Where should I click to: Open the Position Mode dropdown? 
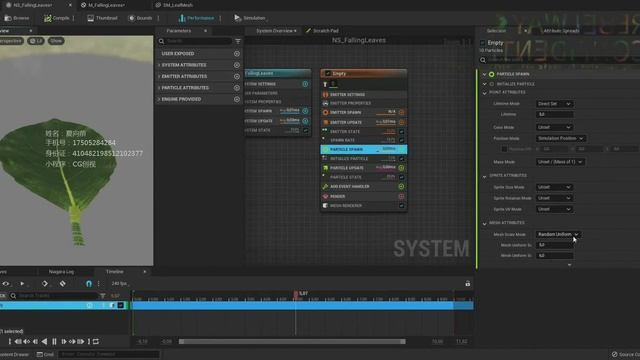click(560, 138)
